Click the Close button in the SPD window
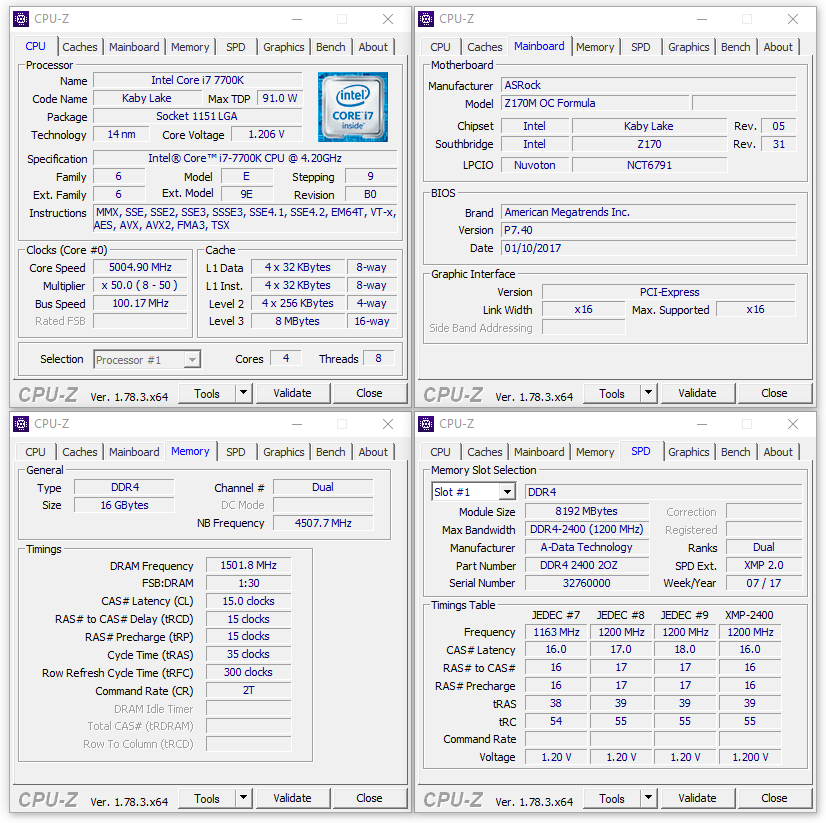826x823 pixels. coord(774,798)
